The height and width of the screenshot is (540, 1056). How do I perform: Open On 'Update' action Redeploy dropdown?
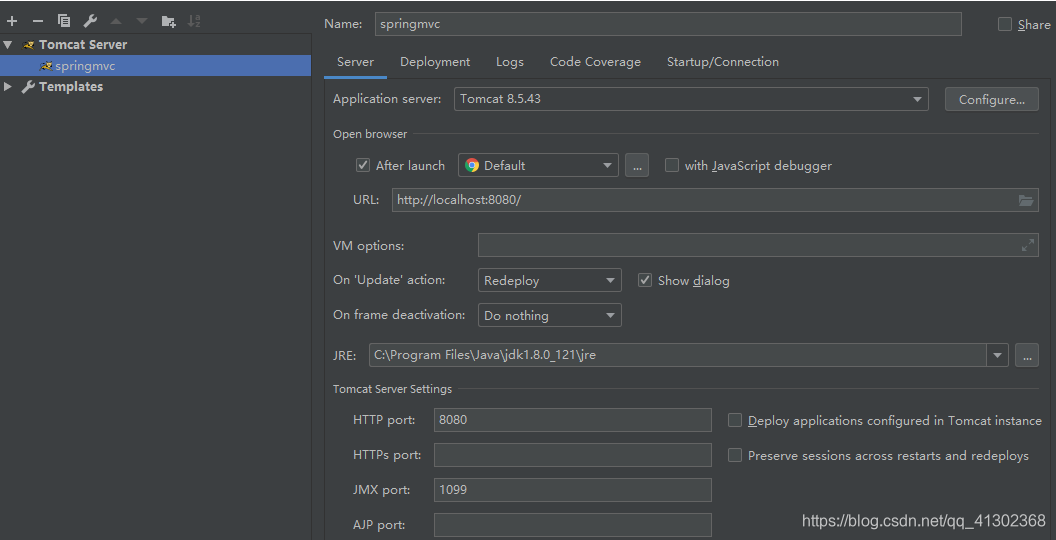550,280
